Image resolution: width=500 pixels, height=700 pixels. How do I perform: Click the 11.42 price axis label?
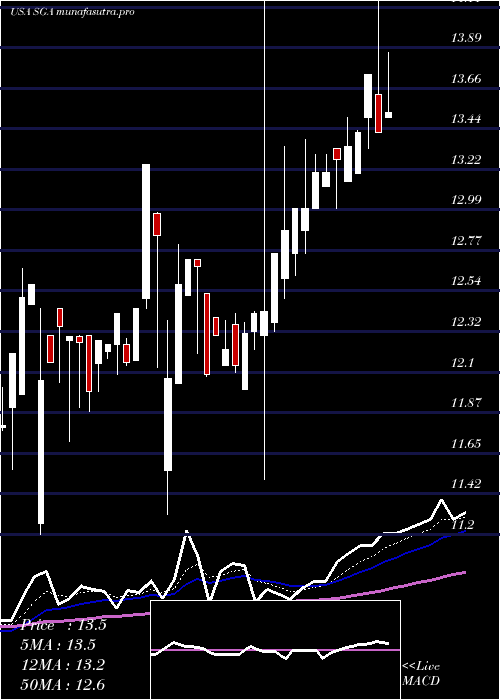click(466, 483)
